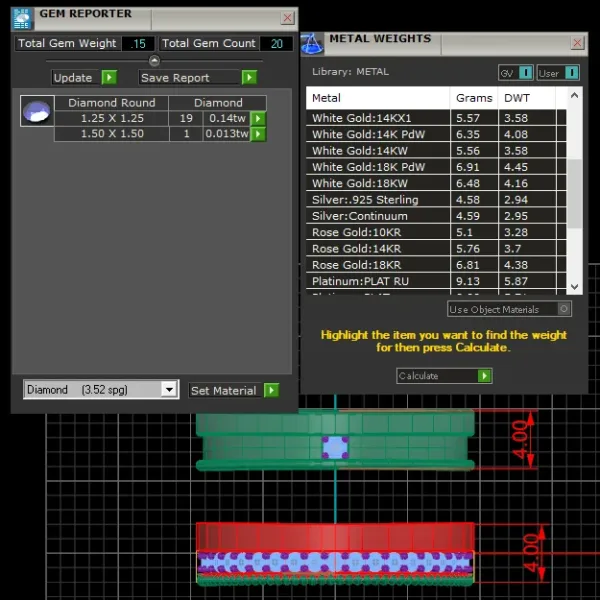This screenshot has width=600, height=600.
Task: Click the DWT column header
Action: click(x=527, y=98)
